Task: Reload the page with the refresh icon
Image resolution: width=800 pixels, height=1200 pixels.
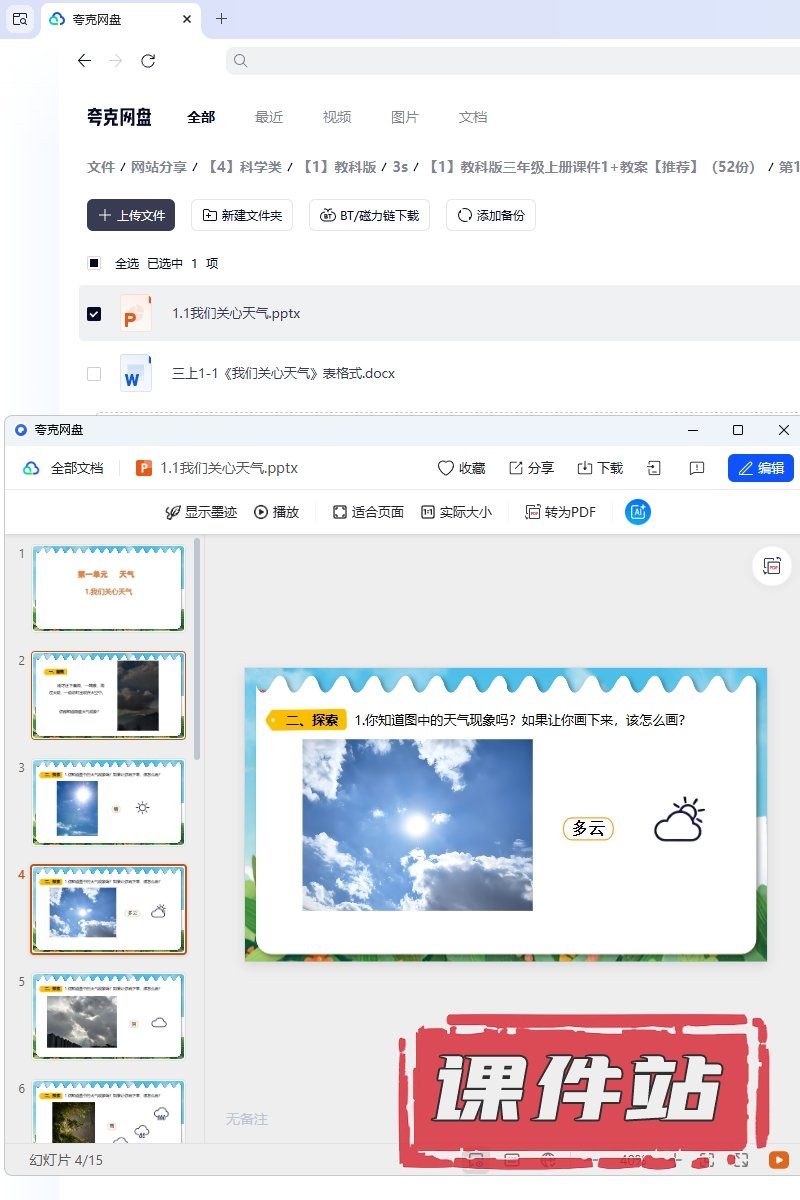Action: tap(148, 61)
